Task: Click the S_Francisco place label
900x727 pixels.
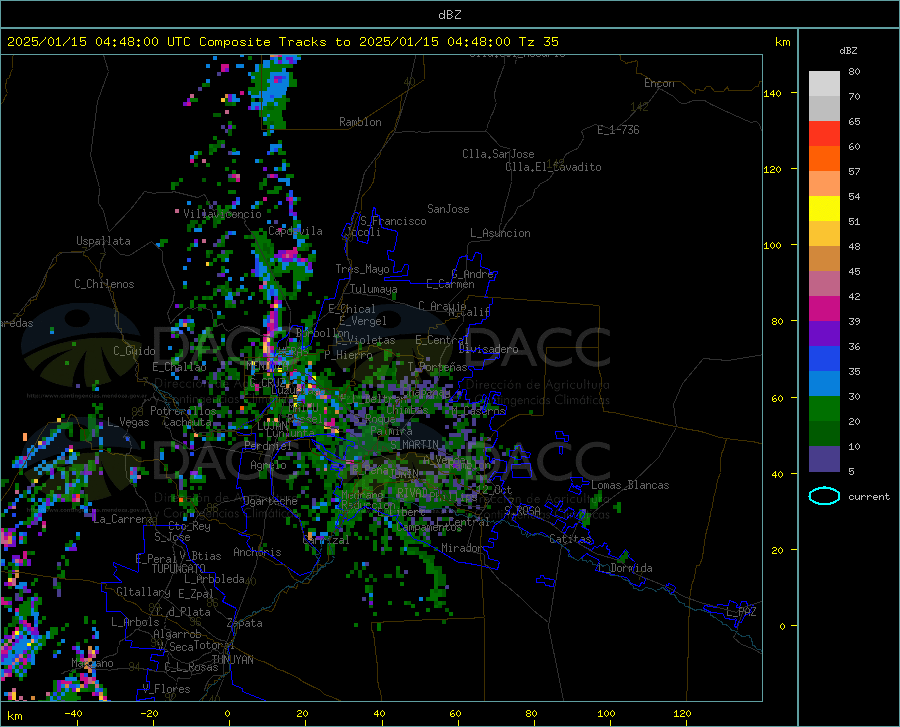Action: tap(393, 221)
